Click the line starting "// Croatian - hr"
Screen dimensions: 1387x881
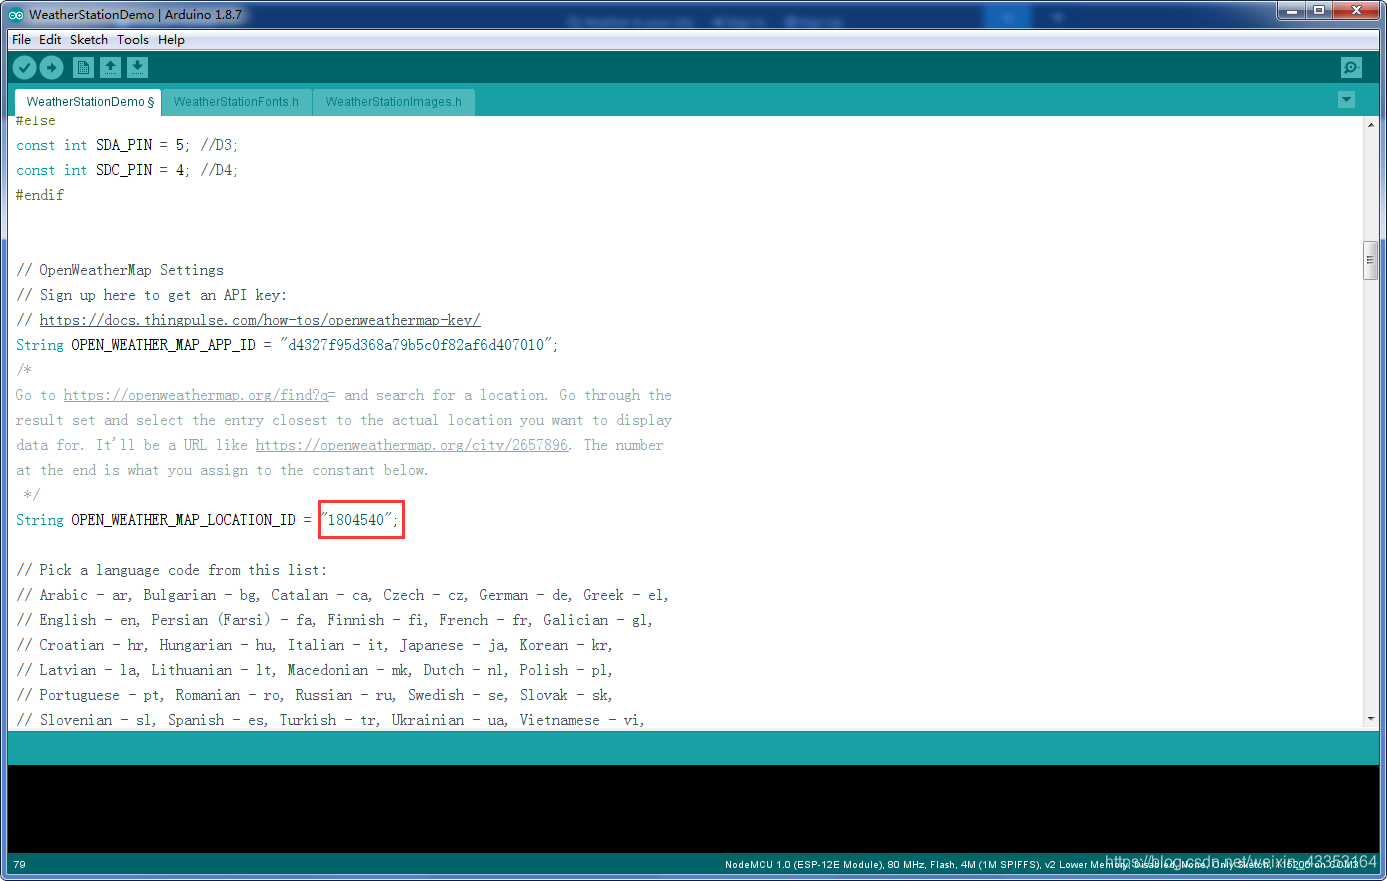tap(315, 645)
